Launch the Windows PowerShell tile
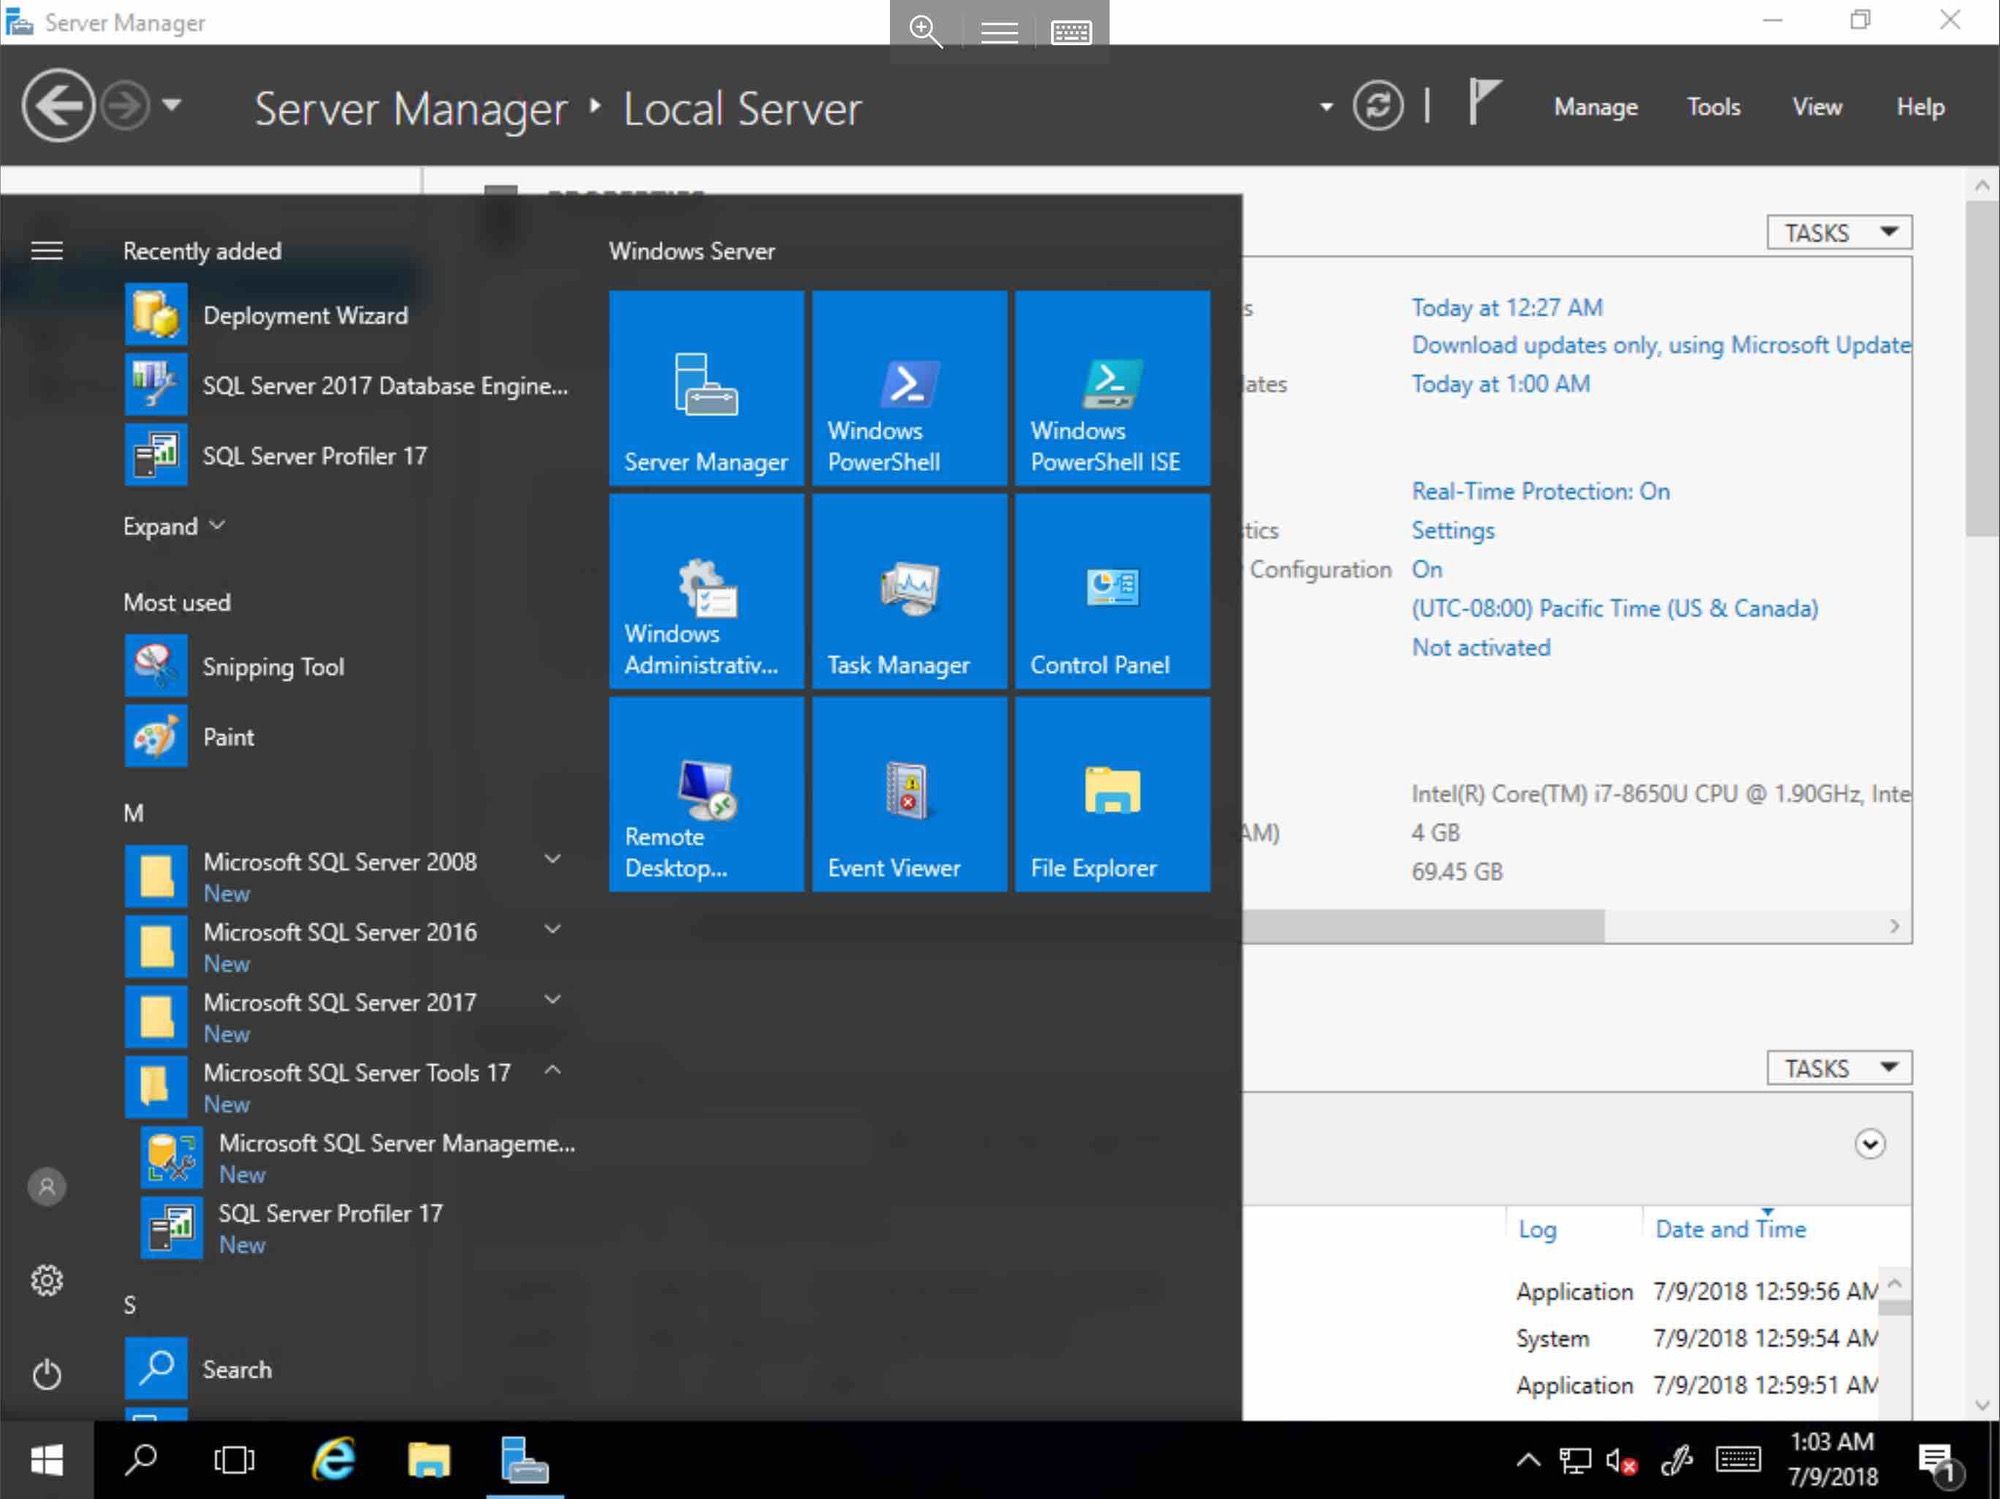This screenshot has height=1499, width=2000. click(909, 388)
